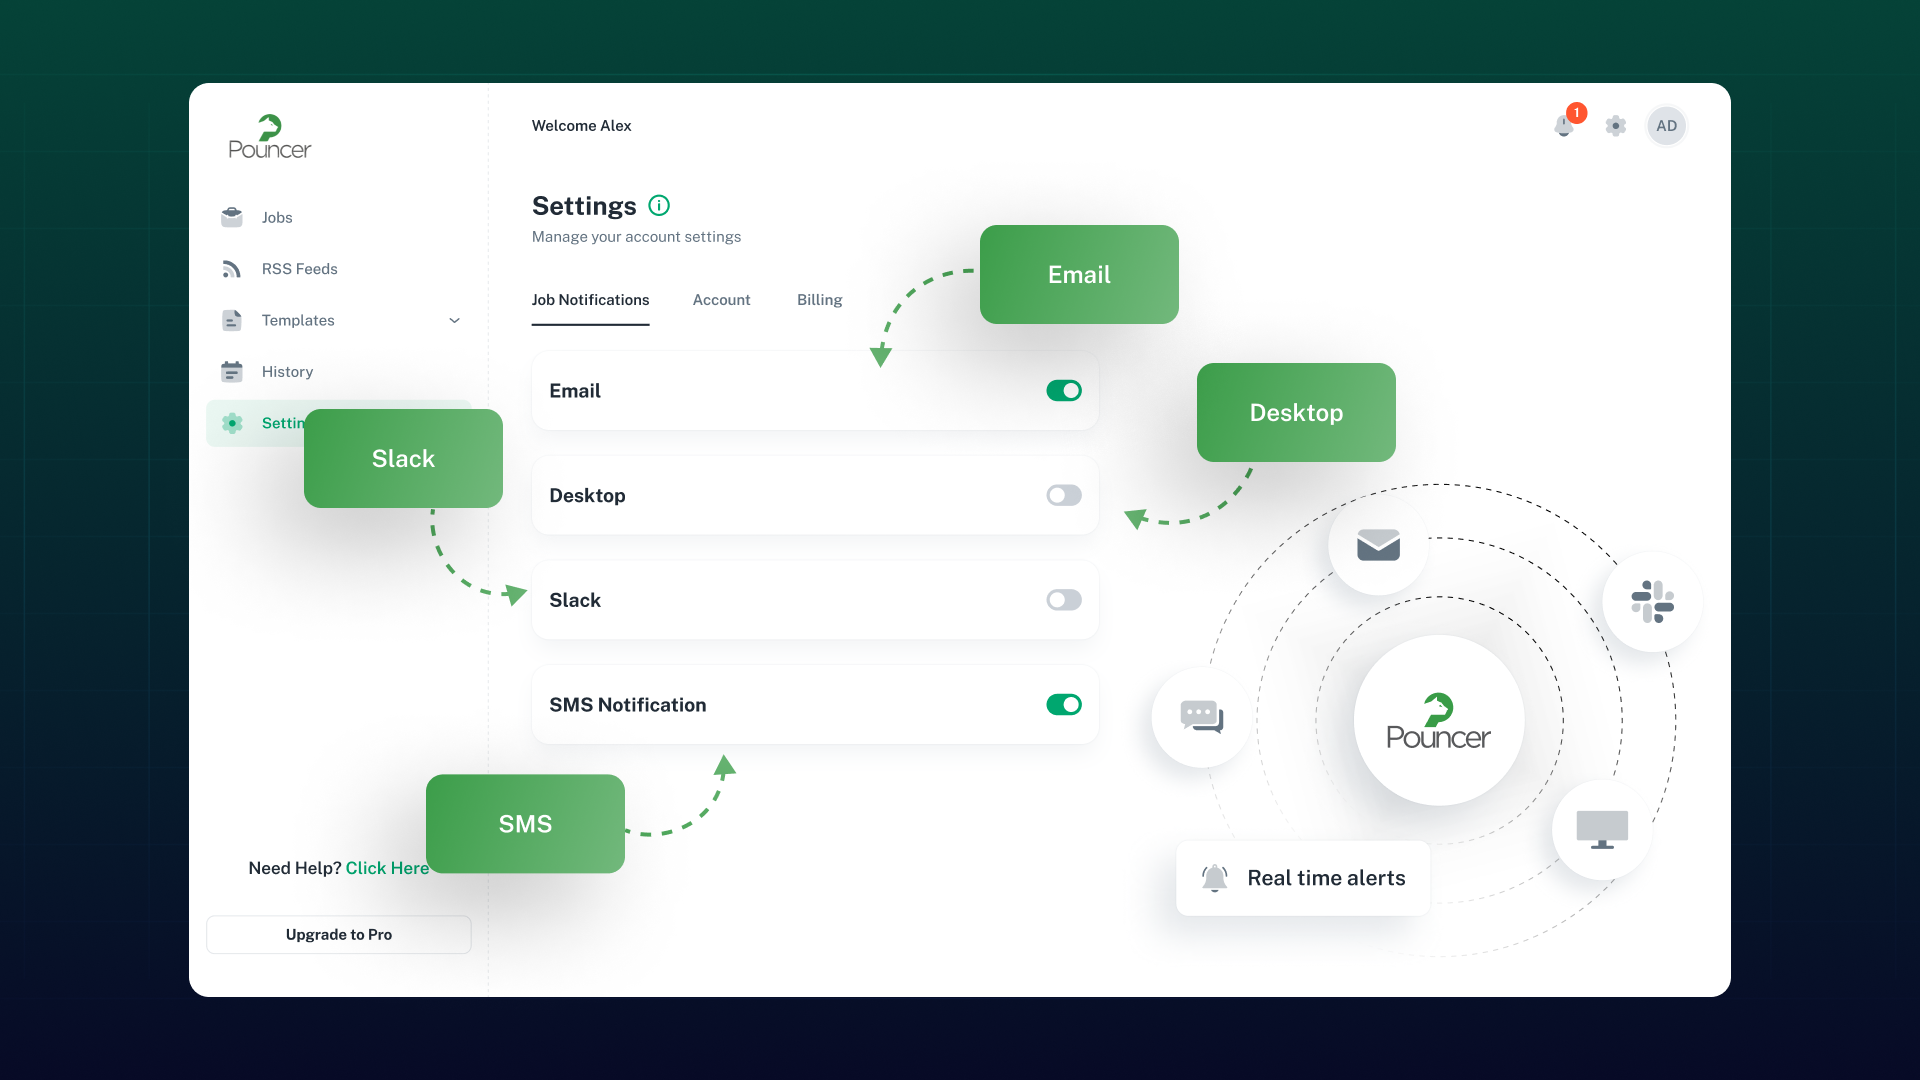Click the Pouncer logo in the sidebar
1920x1080 pixels.
pyautogui.click(x=268, y=135)
